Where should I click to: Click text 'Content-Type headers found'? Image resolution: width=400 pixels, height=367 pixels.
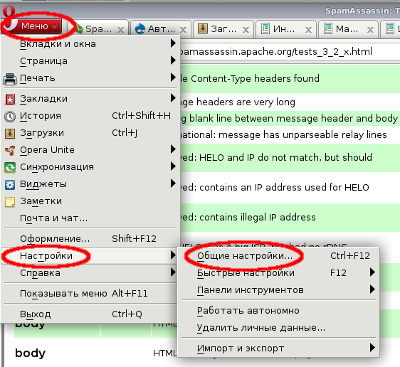[255, 79]
